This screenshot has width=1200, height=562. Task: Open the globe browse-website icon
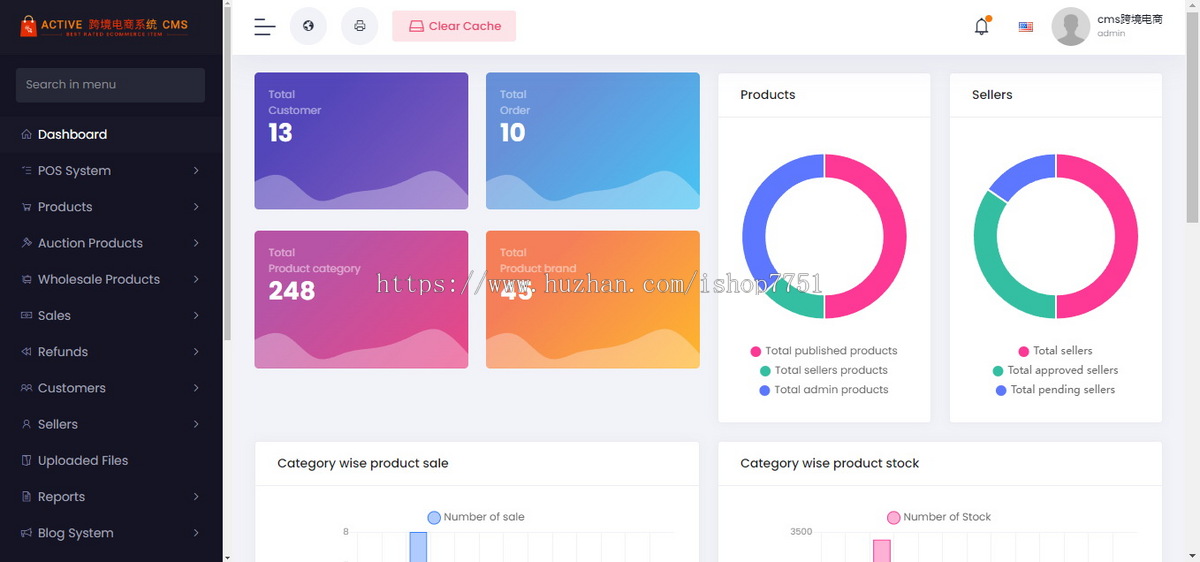click(x=308, y=26)
